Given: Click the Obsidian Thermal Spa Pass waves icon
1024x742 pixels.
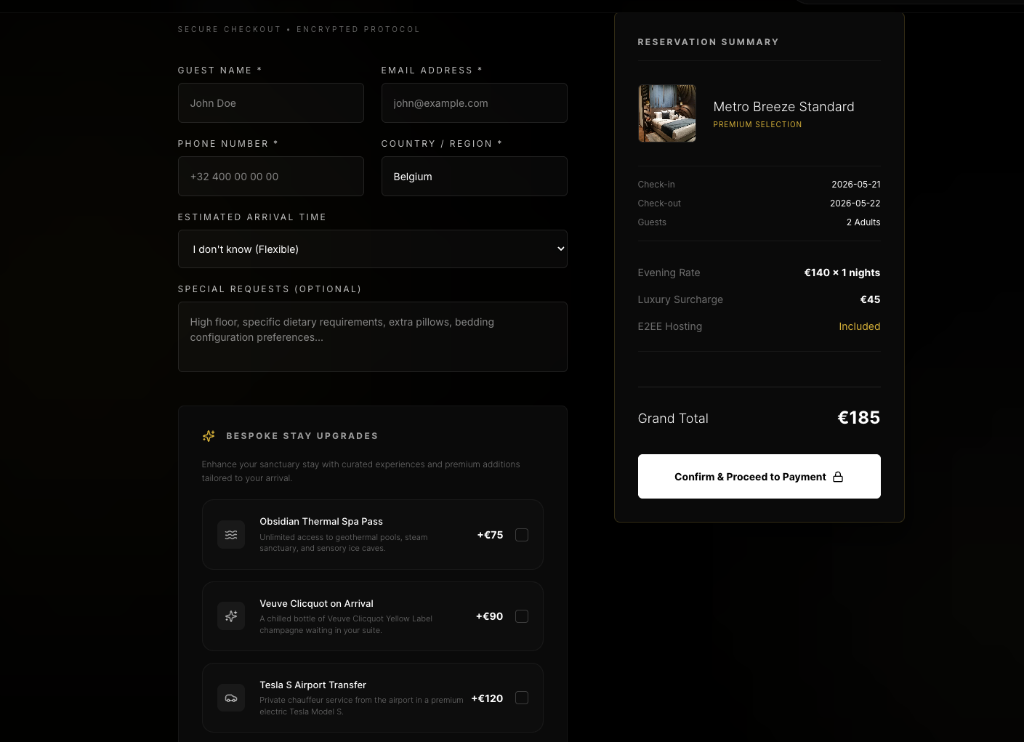Looking at the screenshot, I should 231,535.
